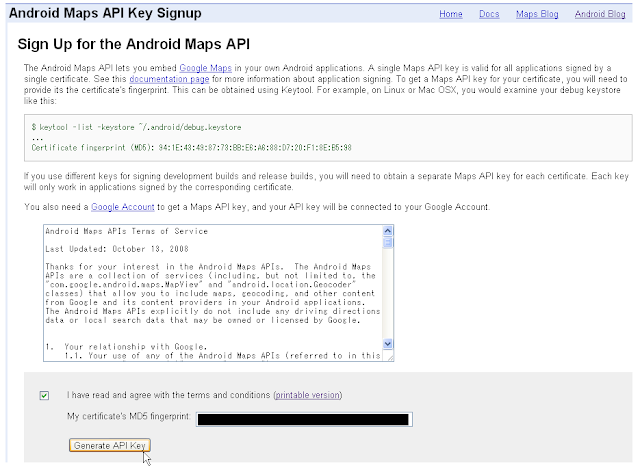
Task: Click the terms box scroll up arrow
Action: click(x=388, y=231)
